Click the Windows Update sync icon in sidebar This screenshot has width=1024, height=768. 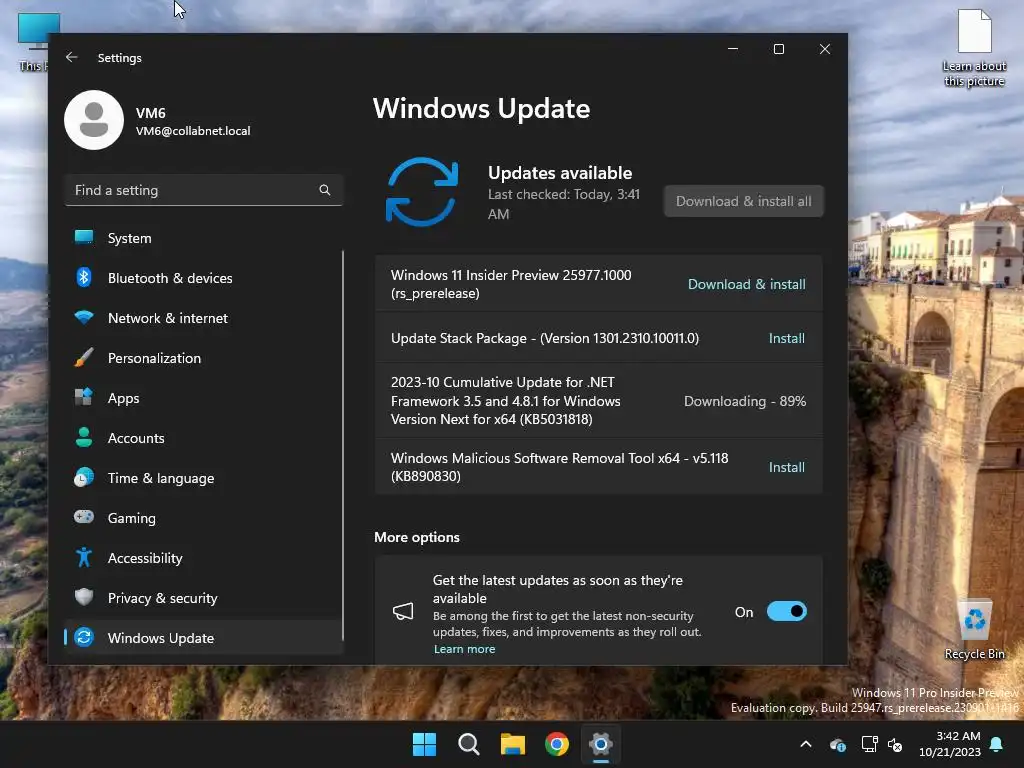click(x=84, y=637)
